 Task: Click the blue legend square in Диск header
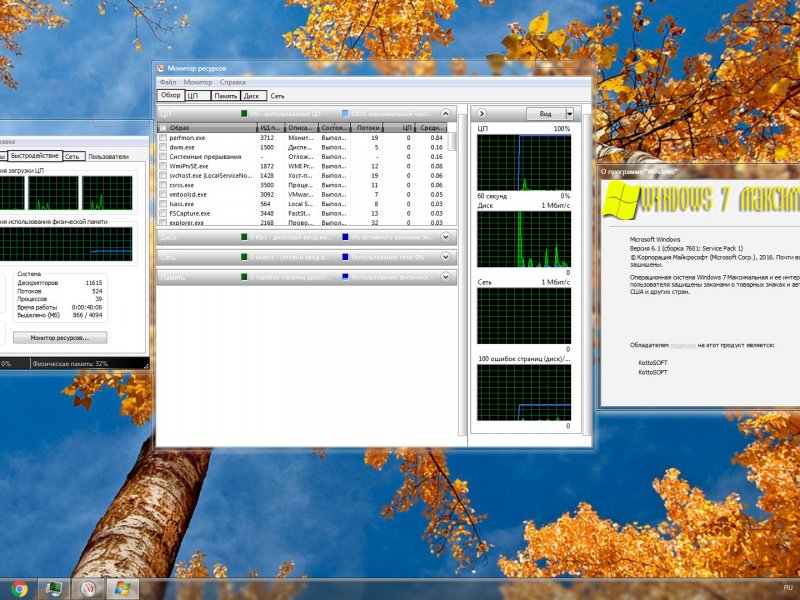click(345, 237)
